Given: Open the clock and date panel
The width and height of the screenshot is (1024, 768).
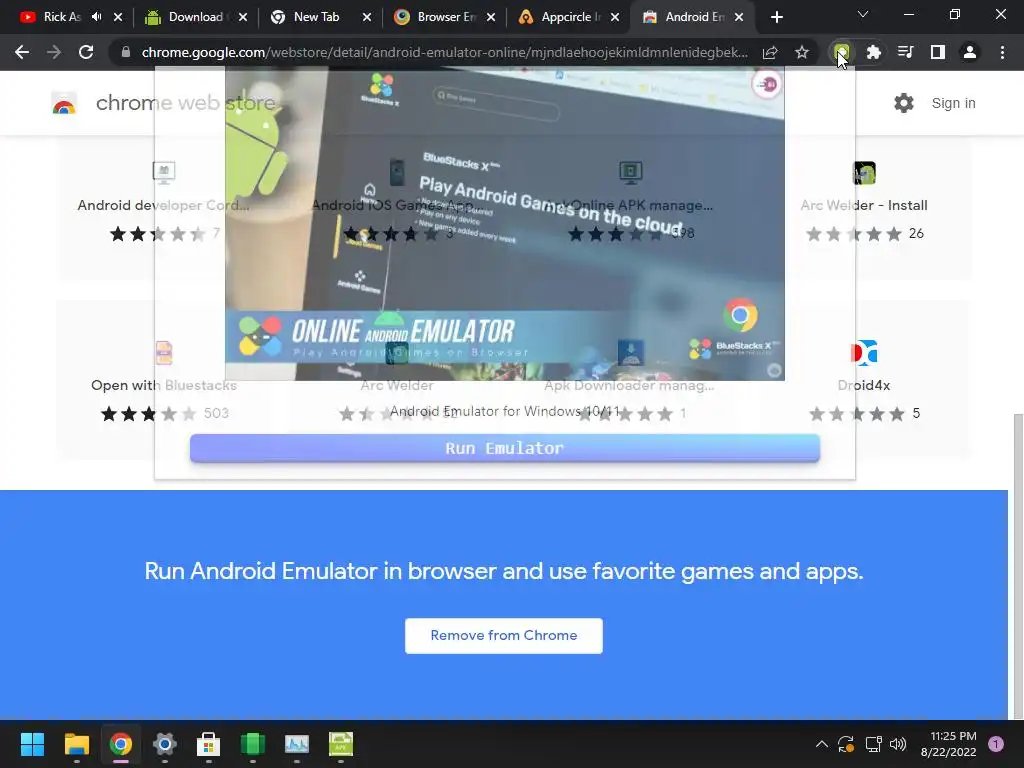Looking at the screenshot, I should tap(948, 744).
